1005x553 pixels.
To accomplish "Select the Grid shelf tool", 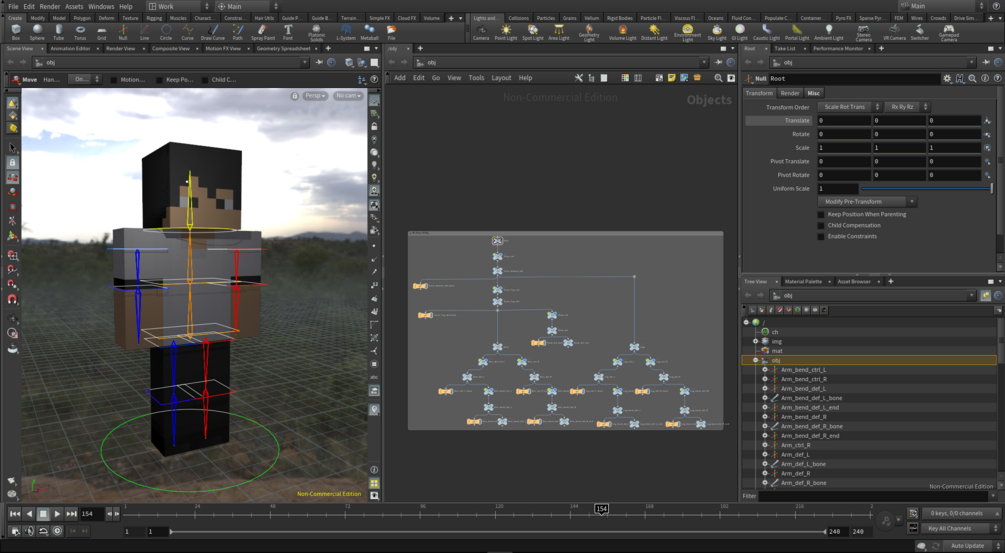I will pyautogui.click(x=101, y=32).
